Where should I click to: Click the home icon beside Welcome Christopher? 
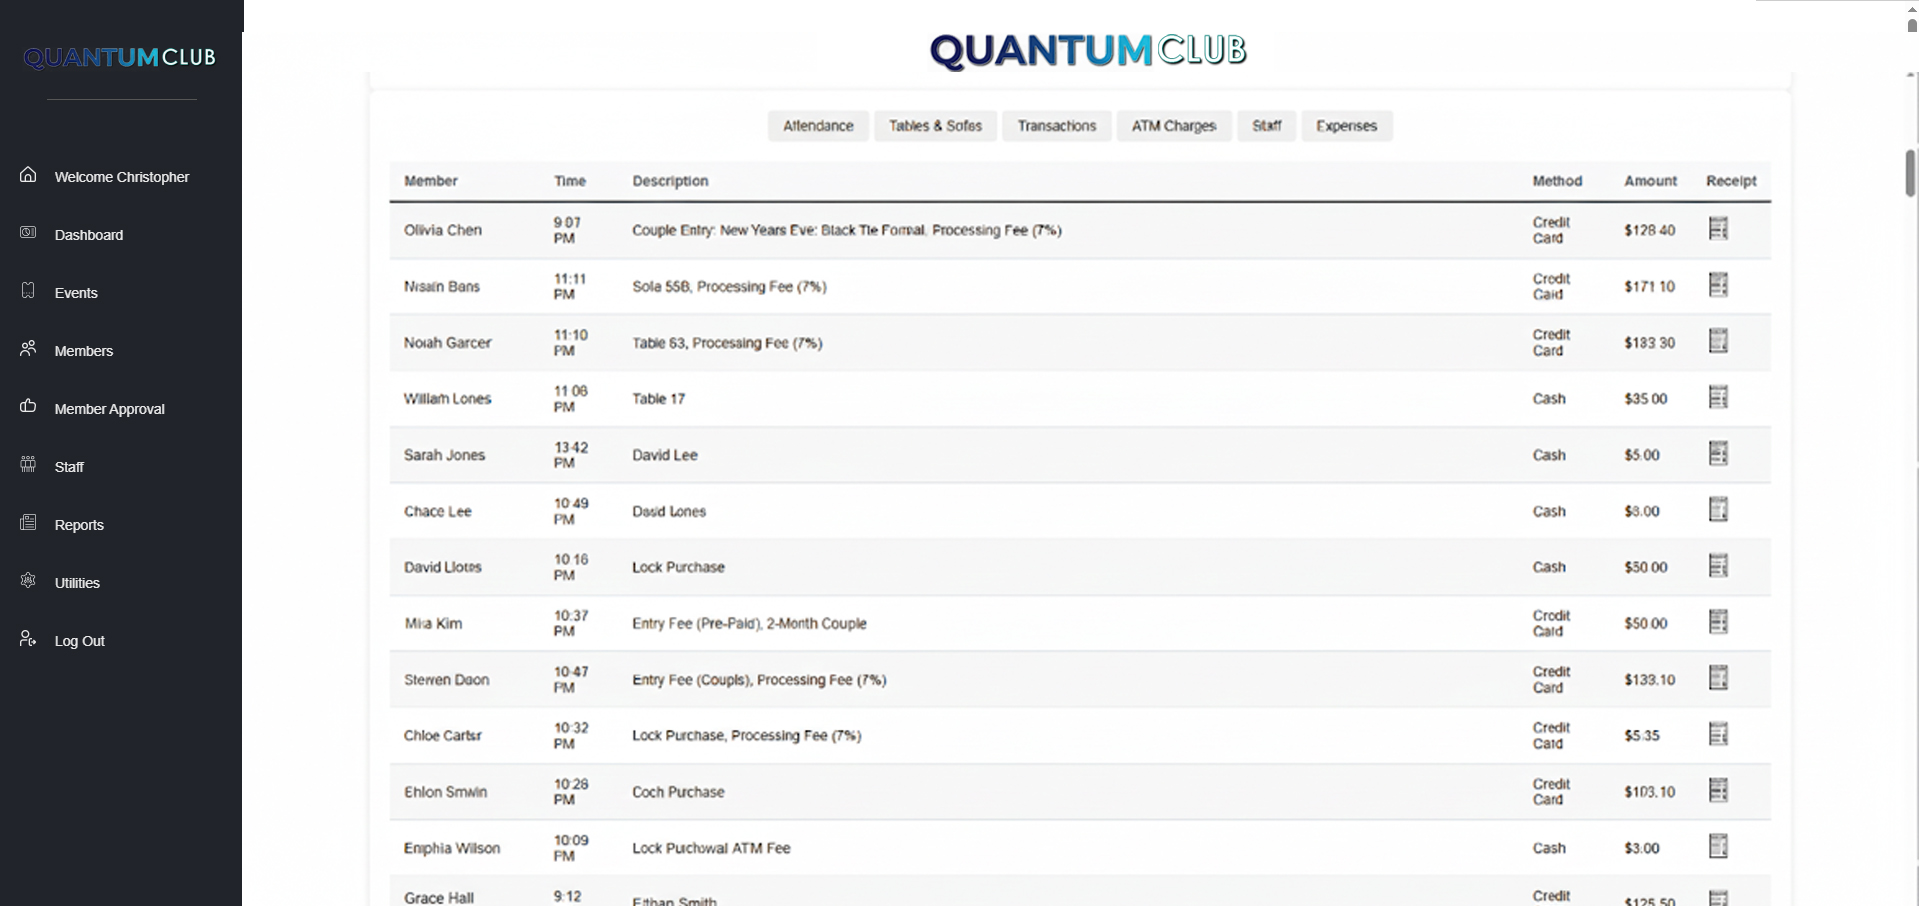click(x=27, y=174)
